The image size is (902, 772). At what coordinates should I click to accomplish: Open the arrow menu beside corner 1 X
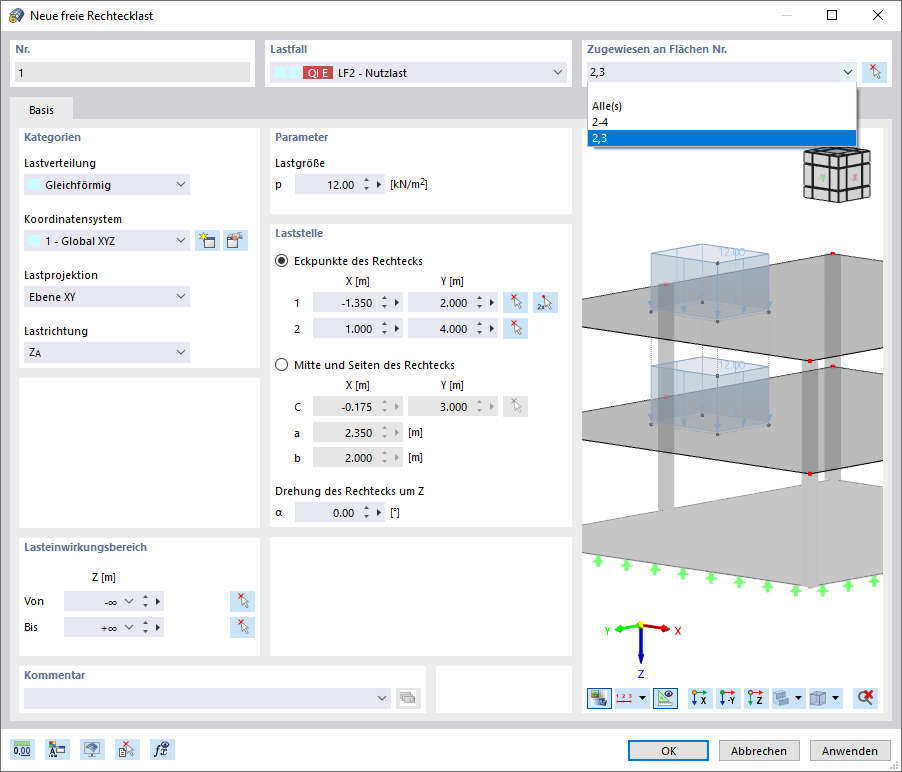(396, 303)
